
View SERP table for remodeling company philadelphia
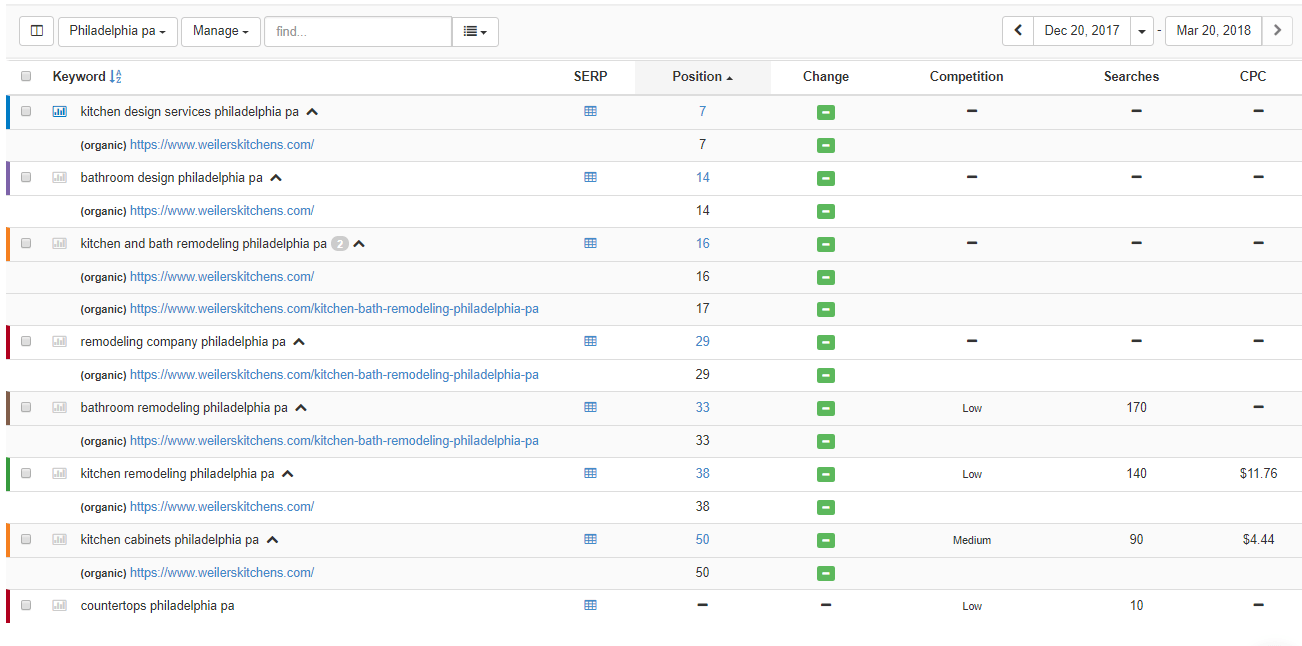click(590, 341)
